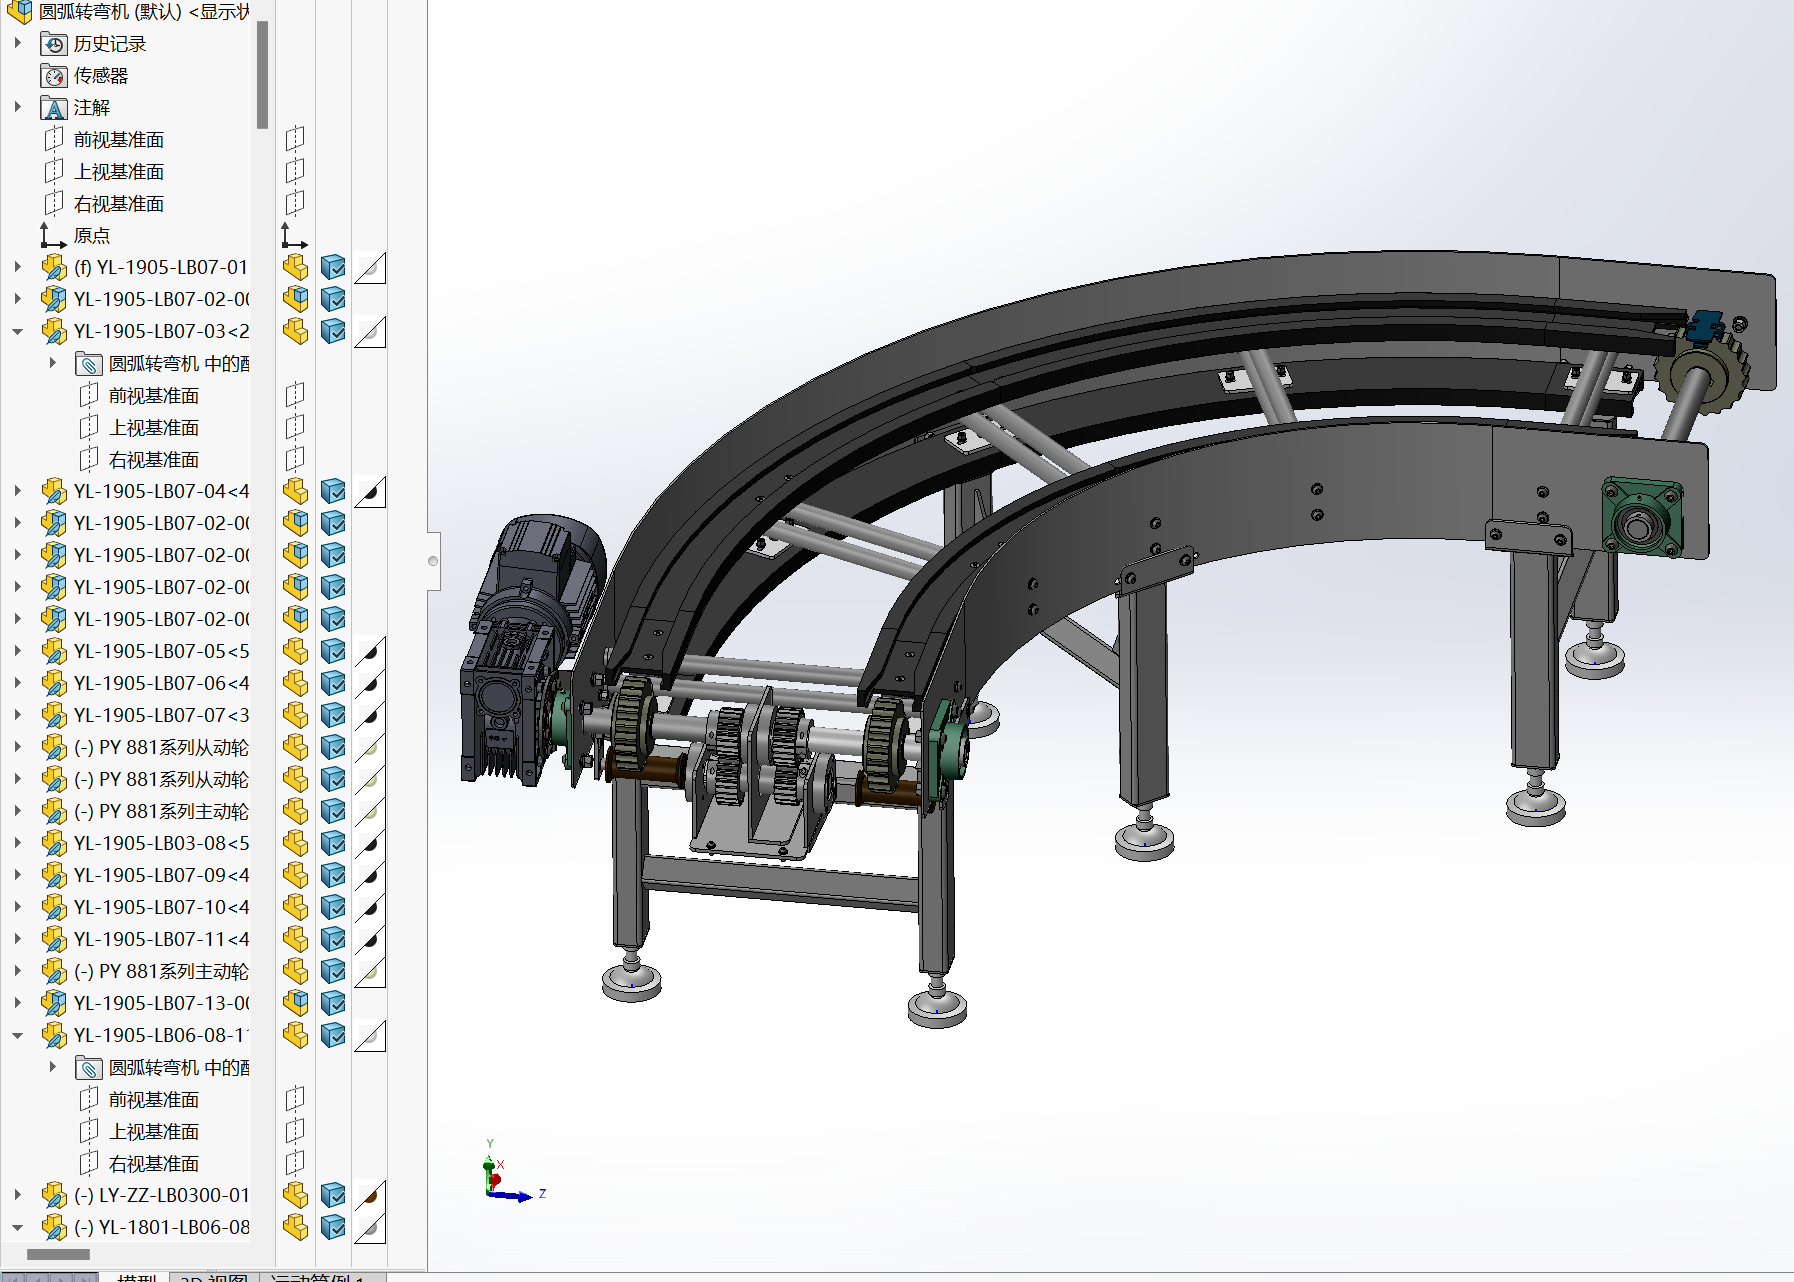Viewport: 1794px width, 1282px height.
Task: Expand the LY-ZZ-LB0300-01 component node
Action: 18,1194
